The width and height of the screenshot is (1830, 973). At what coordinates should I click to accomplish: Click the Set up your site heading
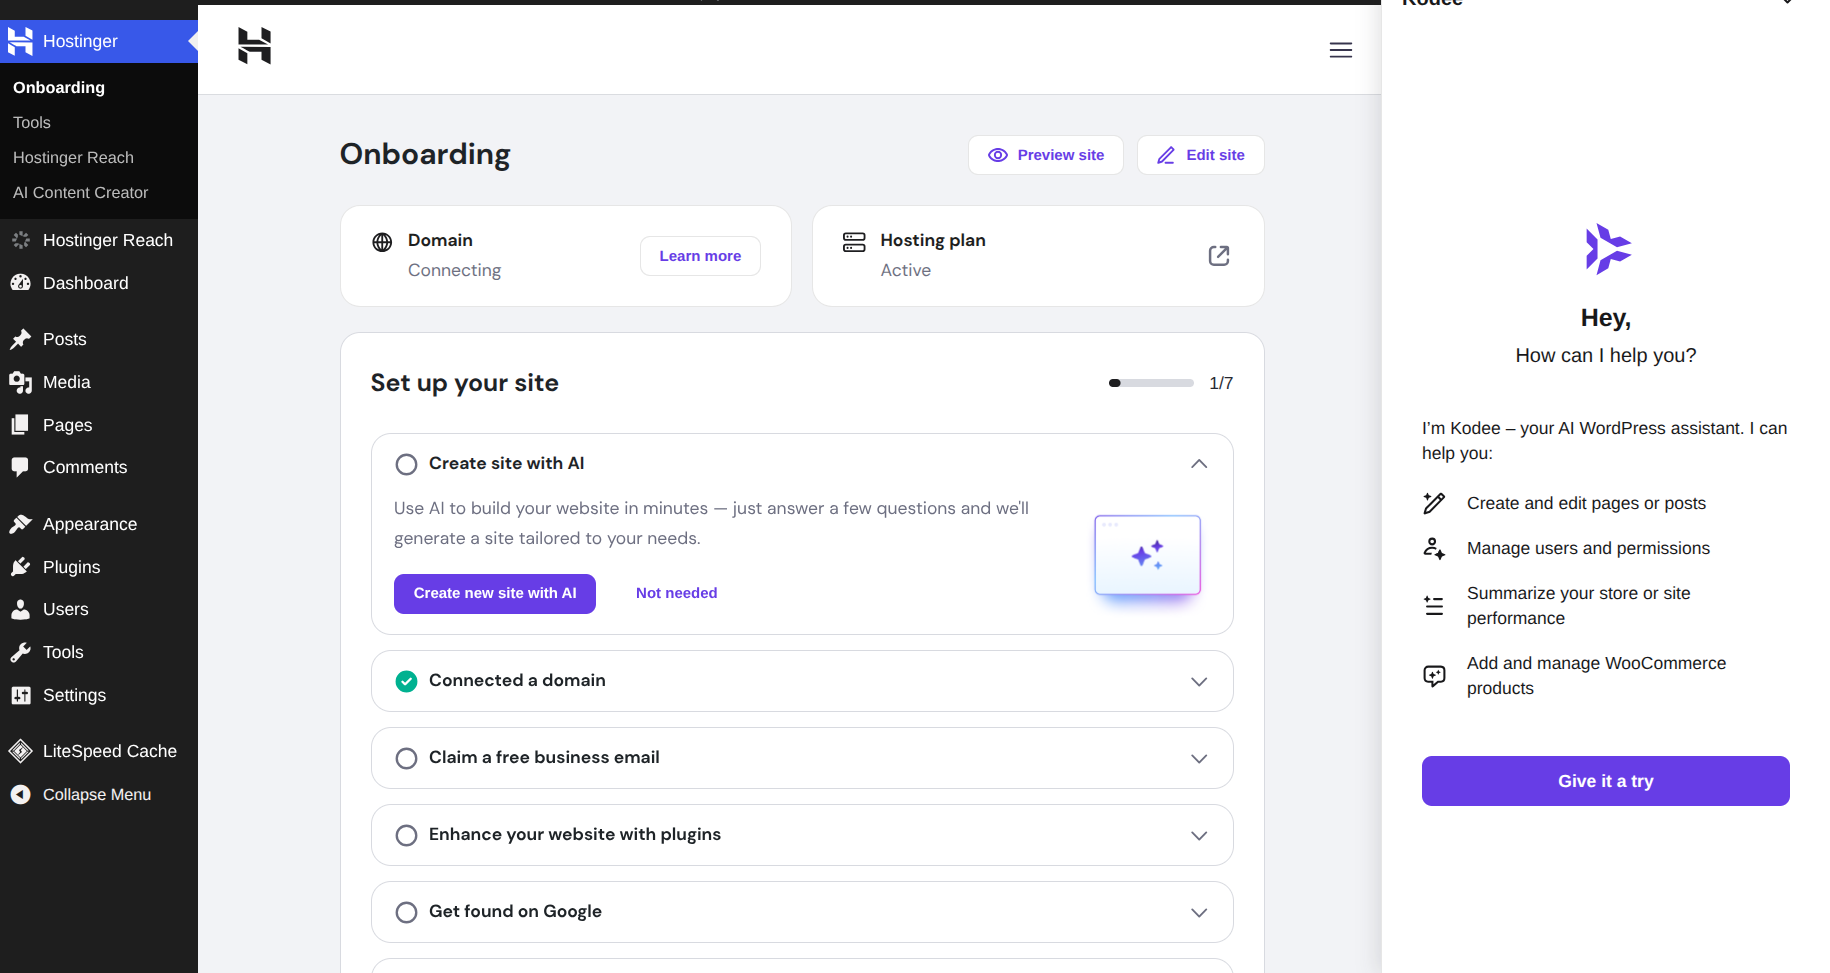coord(465,383)
